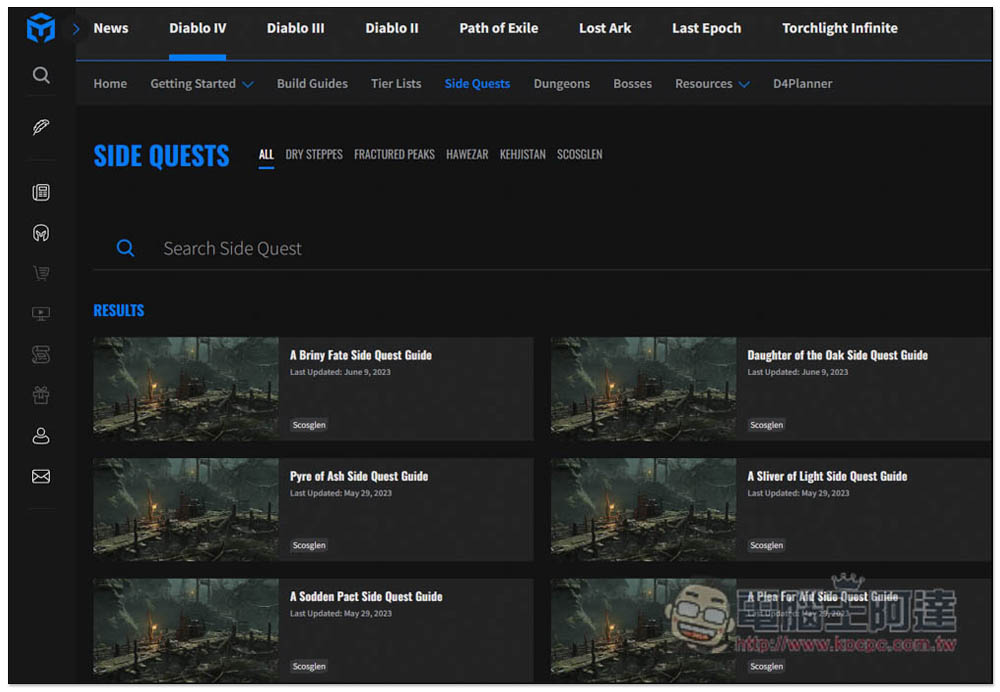Click the Search Side Quest input field
1000x692 pixels.
pos(500,248)
